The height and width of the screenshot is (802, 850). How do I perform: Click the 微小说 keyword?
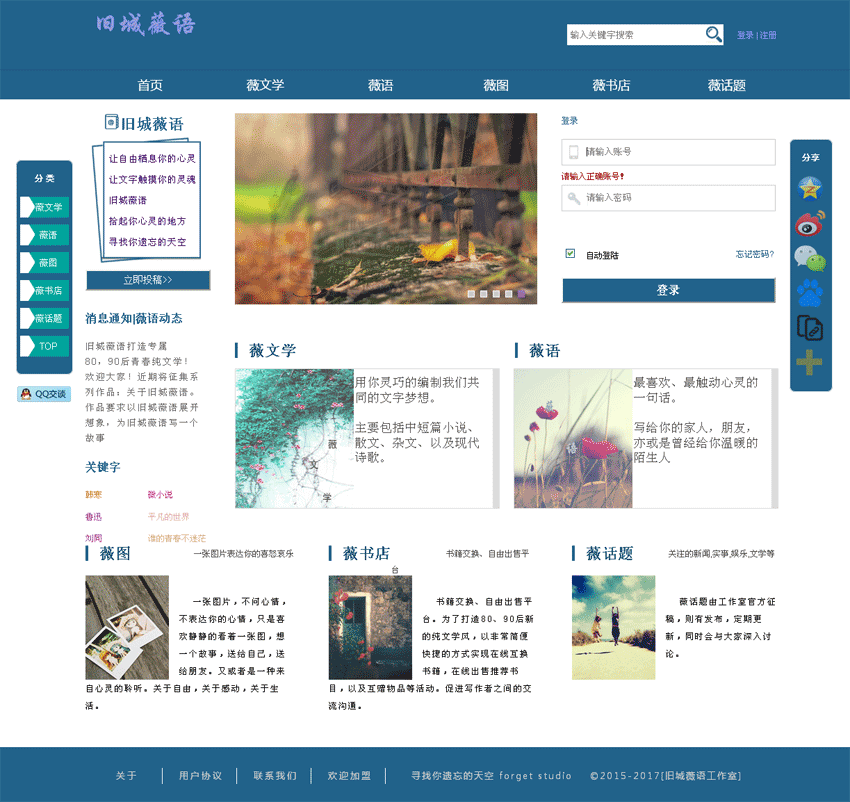coord(160,495)
